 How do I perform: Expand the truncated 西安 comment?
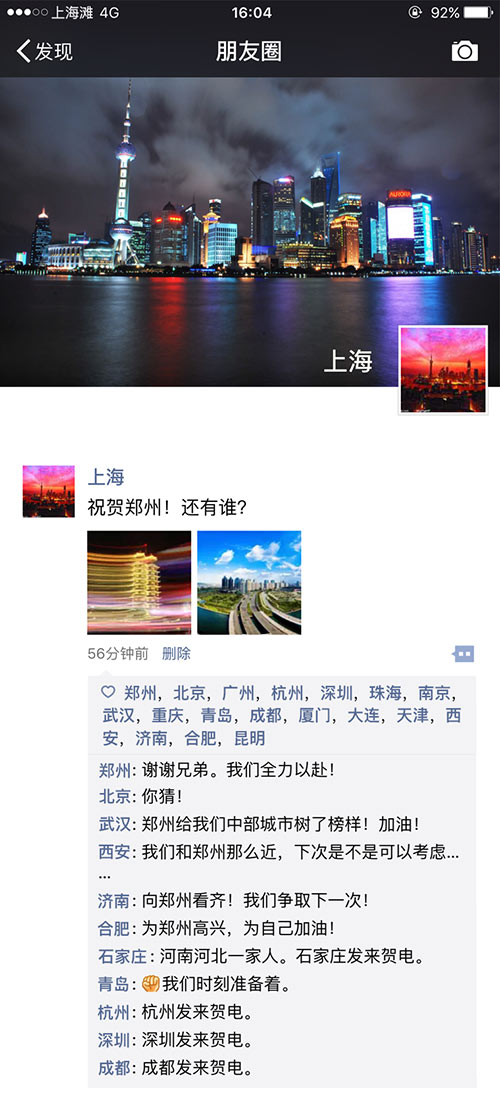[x=104, y=875]
